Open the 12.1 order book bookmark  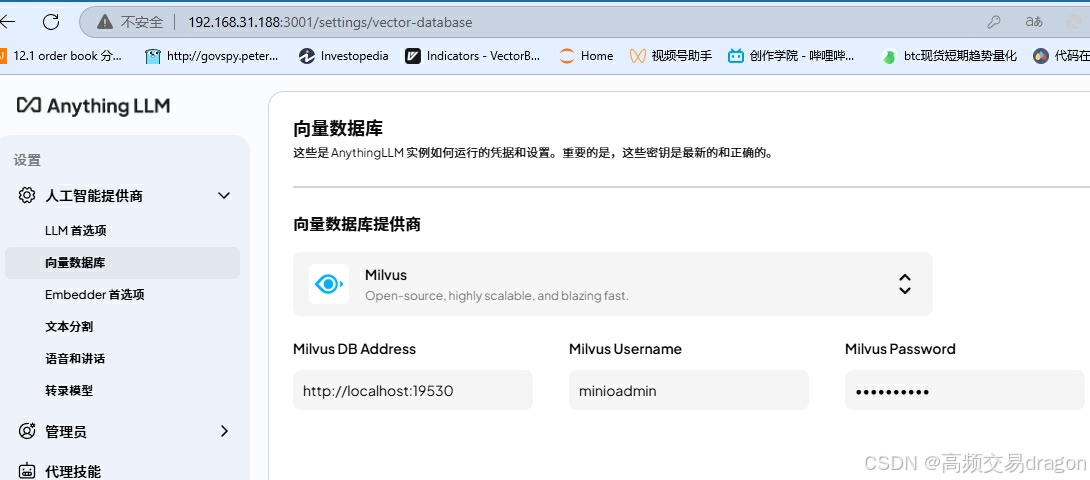61,56
